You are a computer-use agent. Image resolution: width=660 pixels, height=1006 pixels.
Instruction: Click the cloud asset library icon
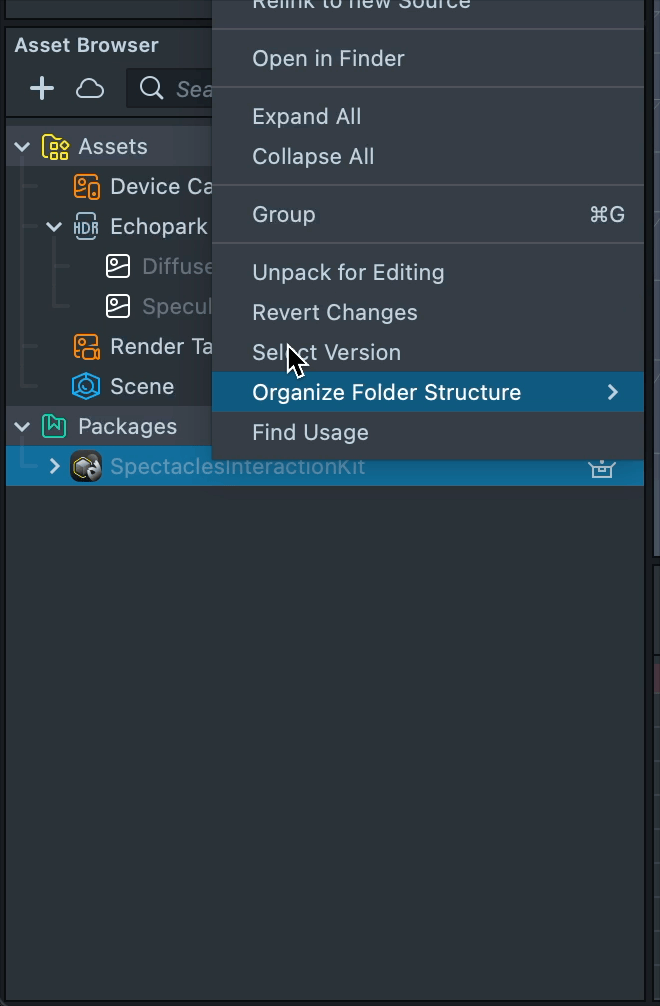(x=90, y=89)
